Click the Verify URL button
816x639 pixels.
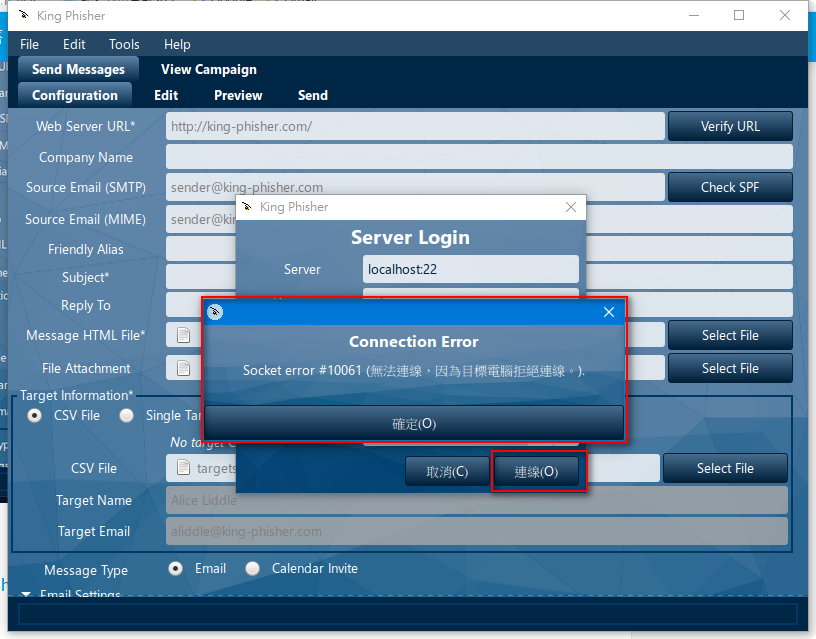tap(730, 126)
